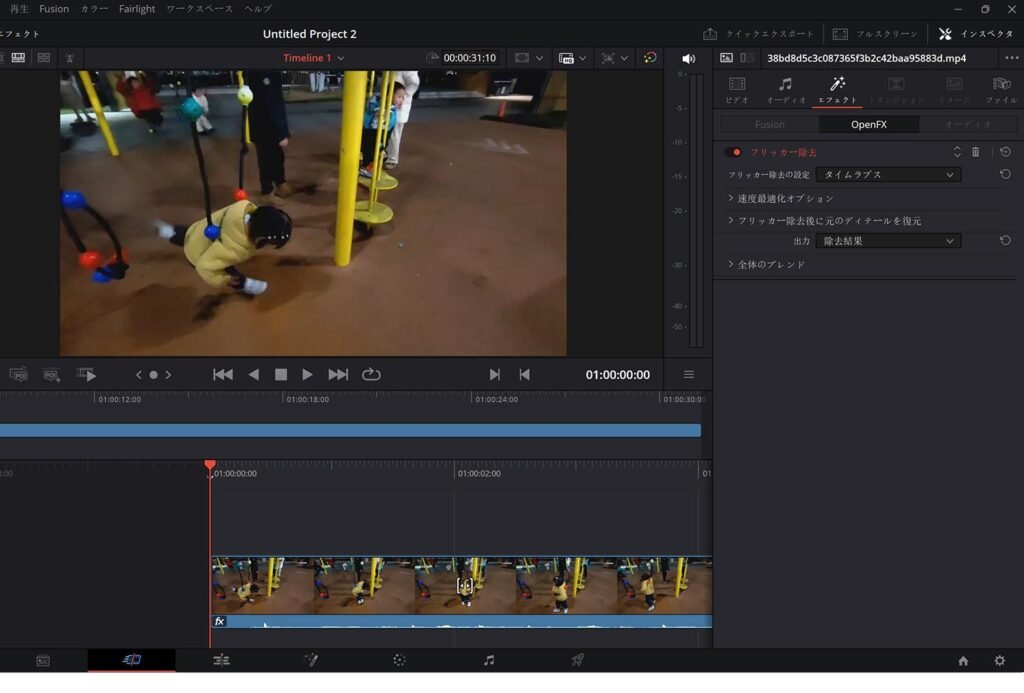Image resolution: width=1024 pixels, height=693 pixels.
Task: Expand the 全体のブレンド section
Action: (770, 264)
